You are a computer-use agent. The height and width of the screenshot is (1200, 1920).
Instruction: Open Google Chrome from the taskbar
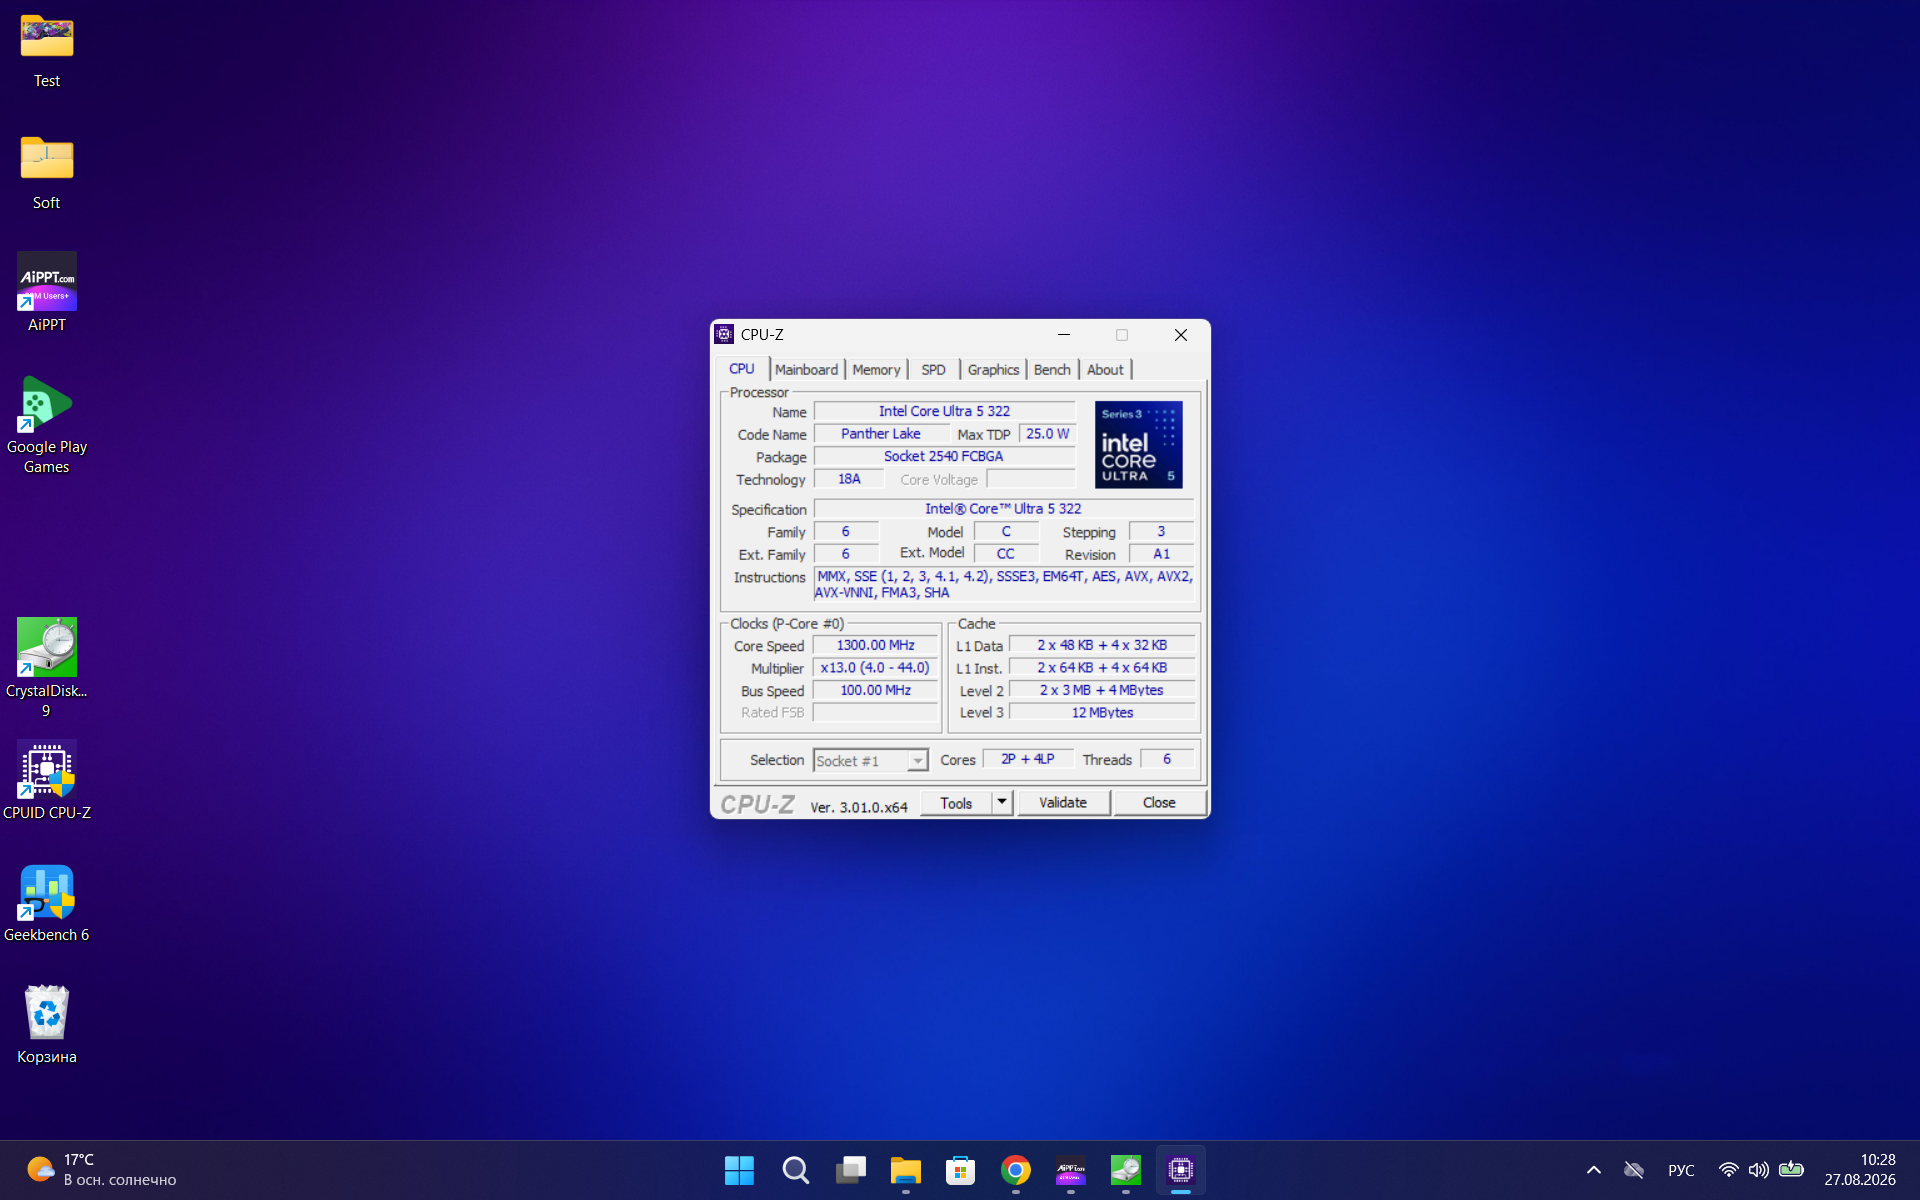point(1016,1170)
